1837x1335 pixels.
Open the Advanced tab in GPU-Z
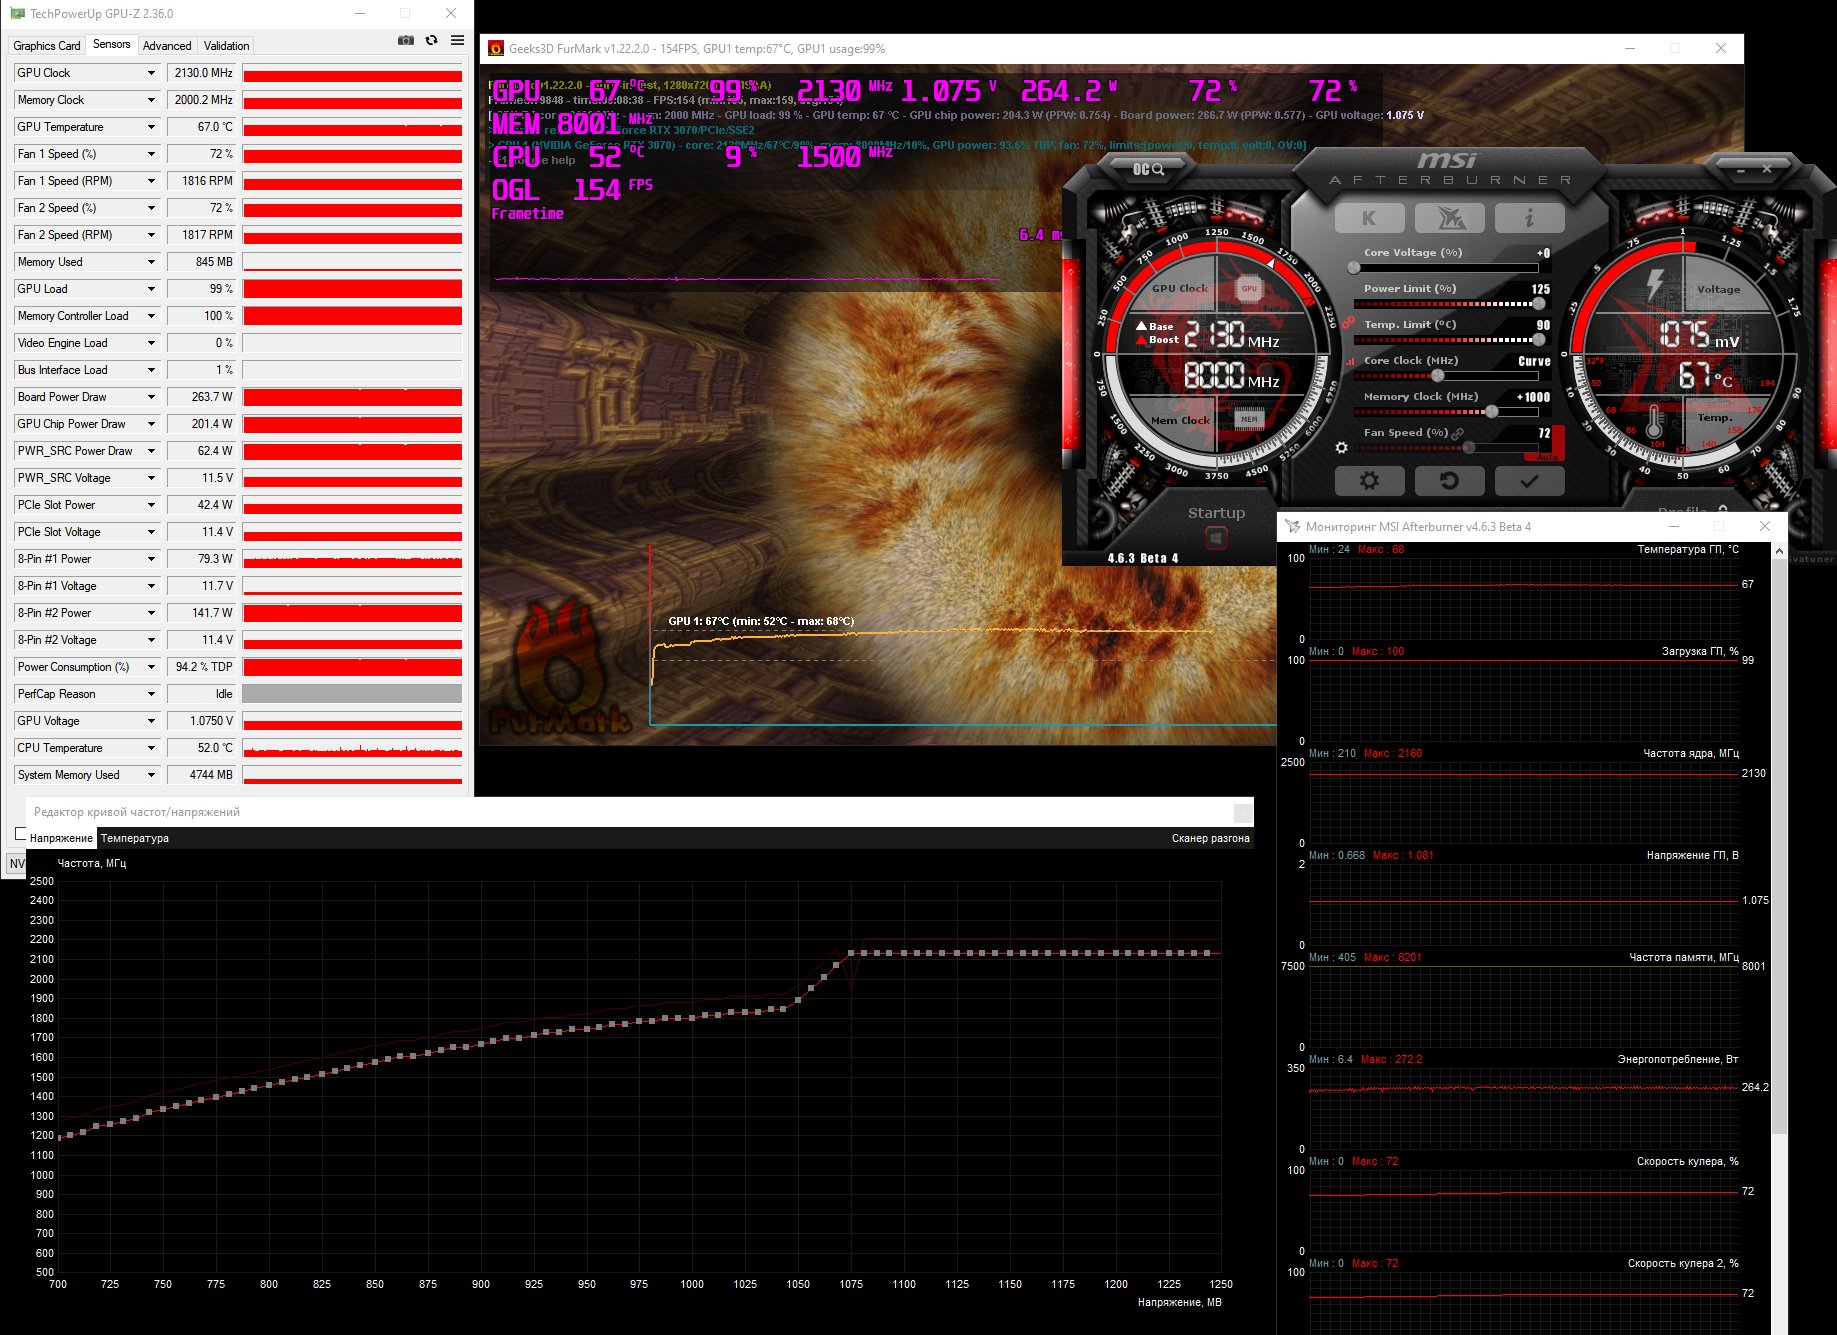pos(167,46)
